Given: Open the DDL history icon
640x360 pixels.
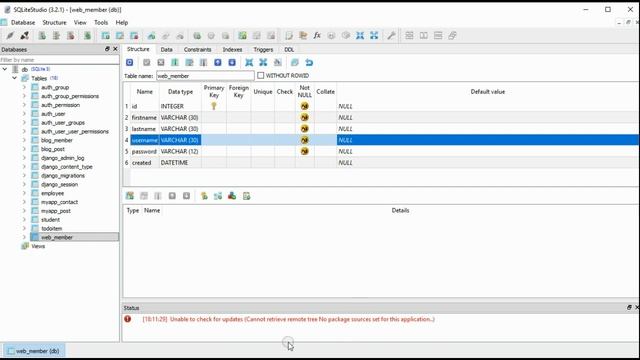Looking at the screenshot, I should point(303,36).
